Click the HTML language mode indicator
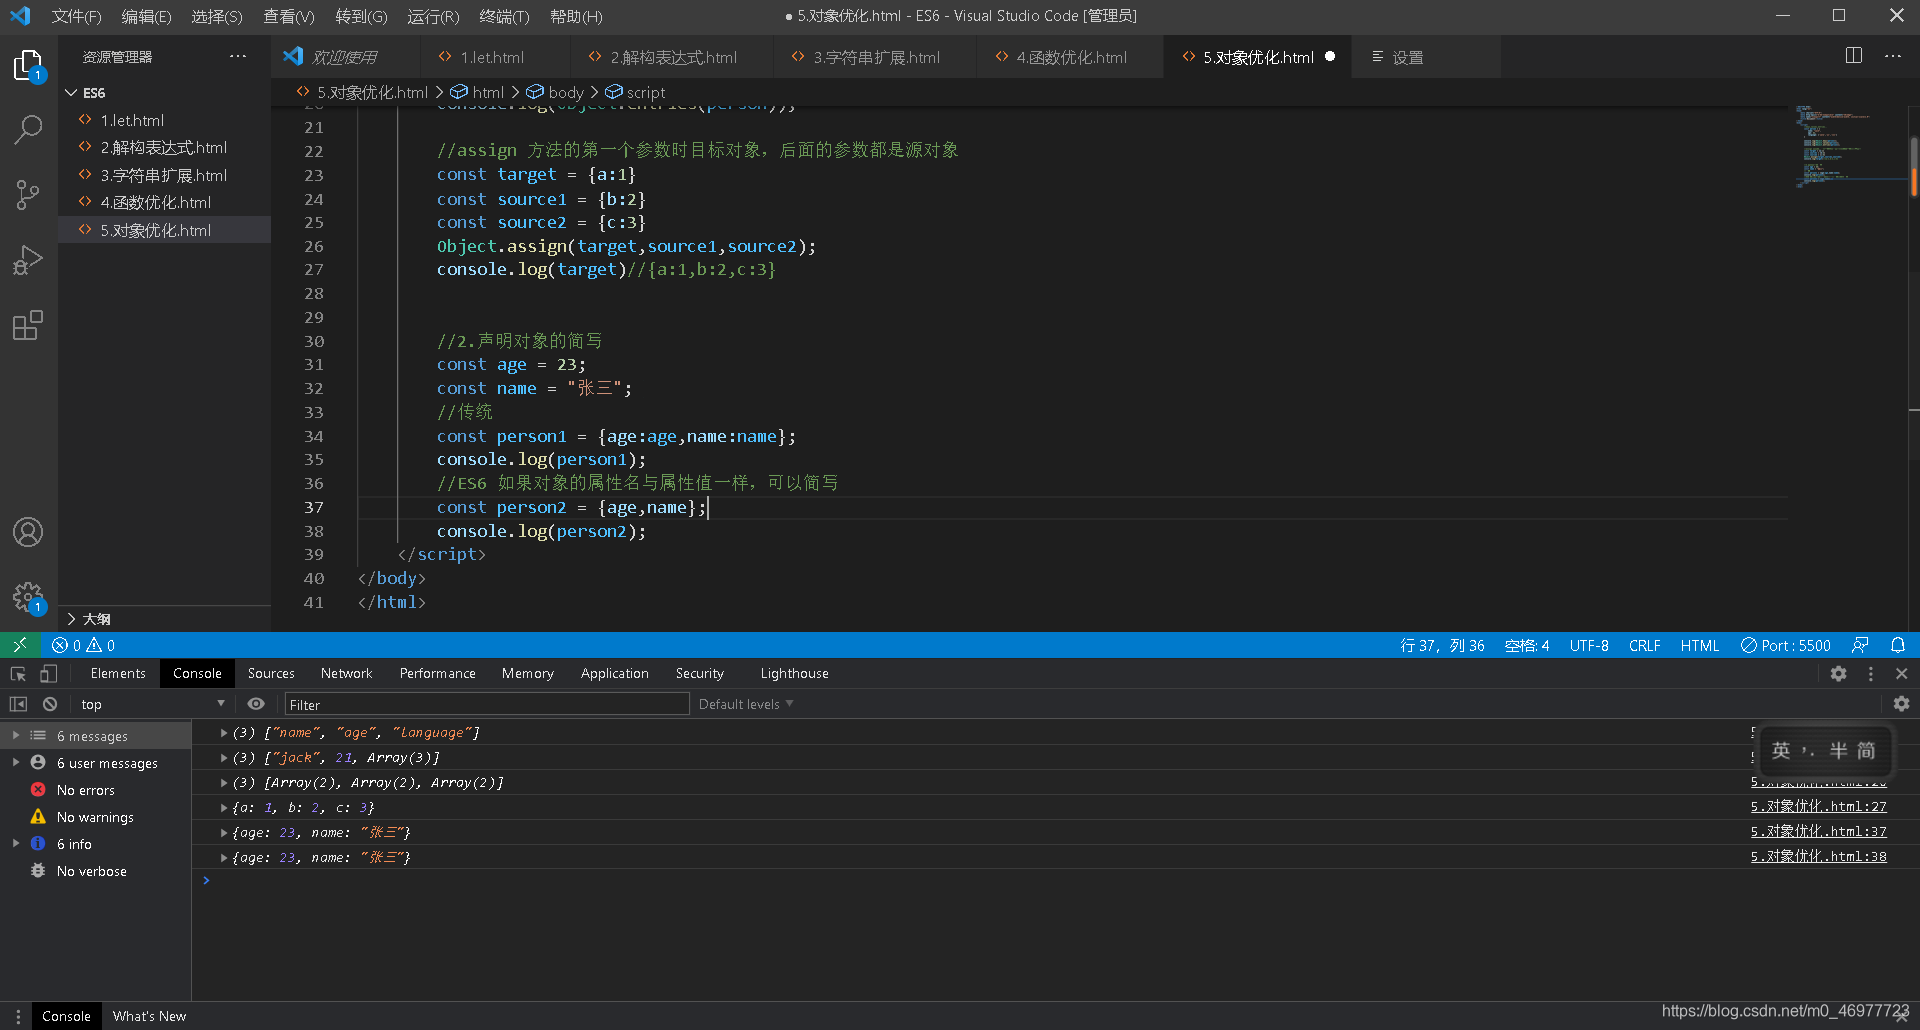1920x1030 pixels. click(x=1699, y=645)
